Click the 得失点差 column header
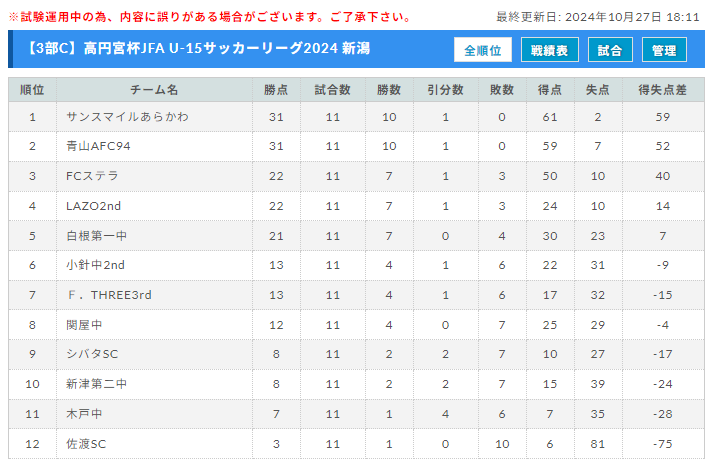 tap(663, 90)
